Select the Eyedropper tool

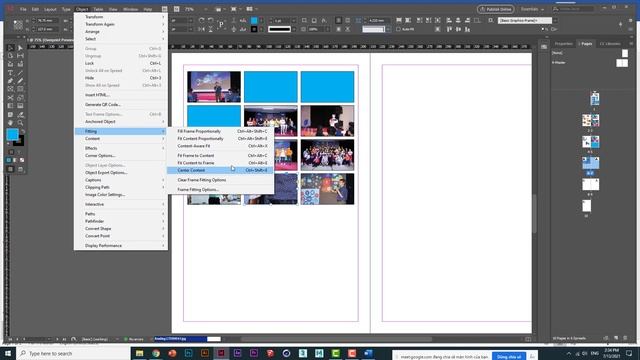point(20,115)
